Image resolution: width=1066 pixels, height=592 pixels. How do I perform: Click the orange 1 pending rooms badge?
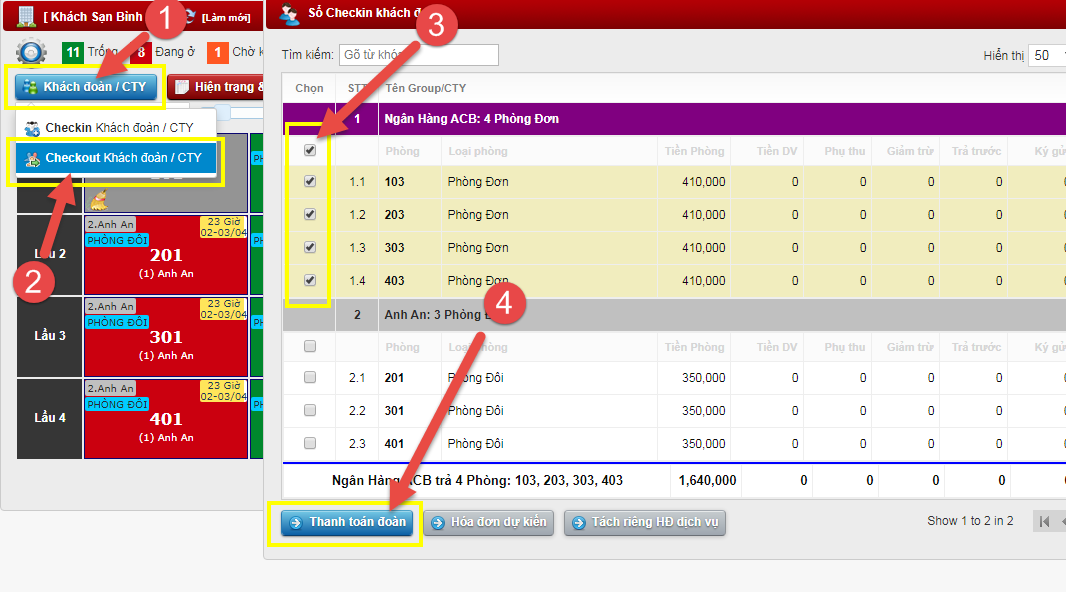217,52
